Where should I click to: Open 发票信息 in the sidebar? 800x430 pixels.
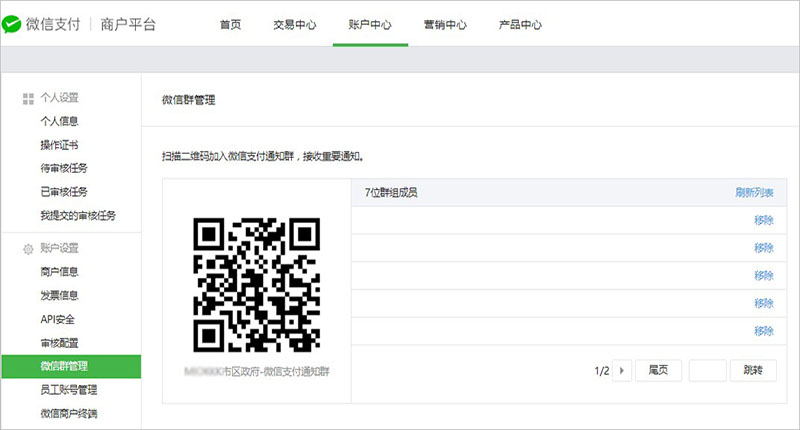(59, 295)
